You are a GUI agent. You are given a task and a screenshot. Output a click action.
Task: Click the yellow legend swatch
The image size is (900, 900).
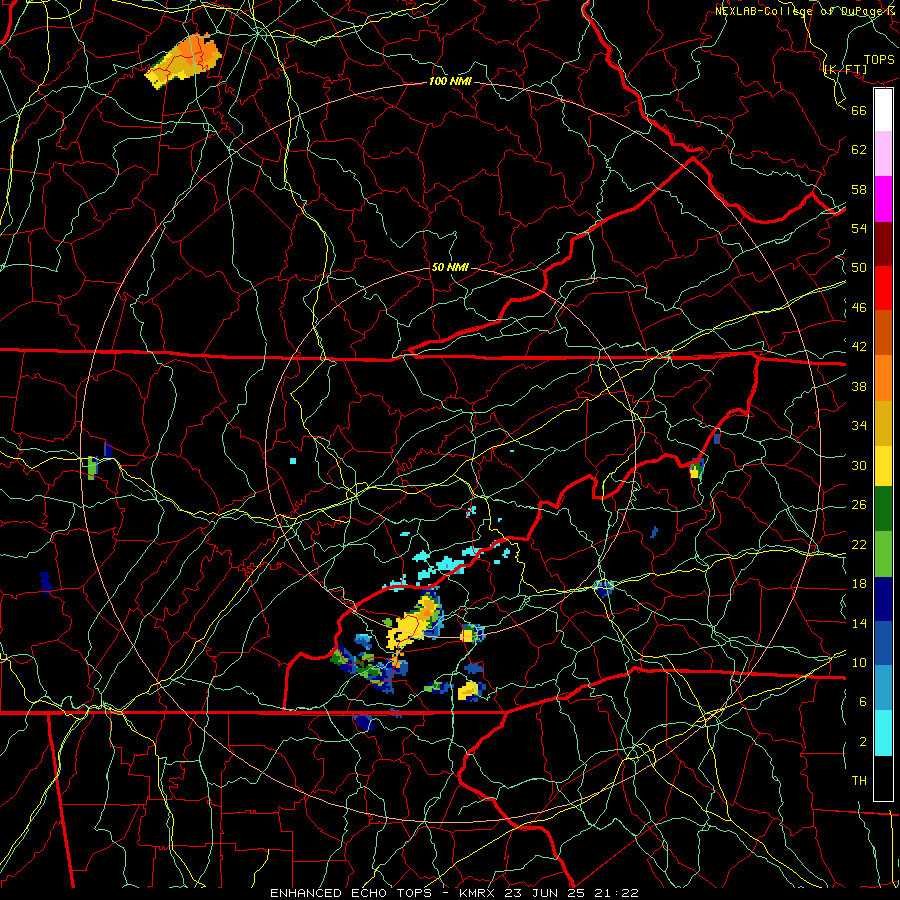click(883, 465)
